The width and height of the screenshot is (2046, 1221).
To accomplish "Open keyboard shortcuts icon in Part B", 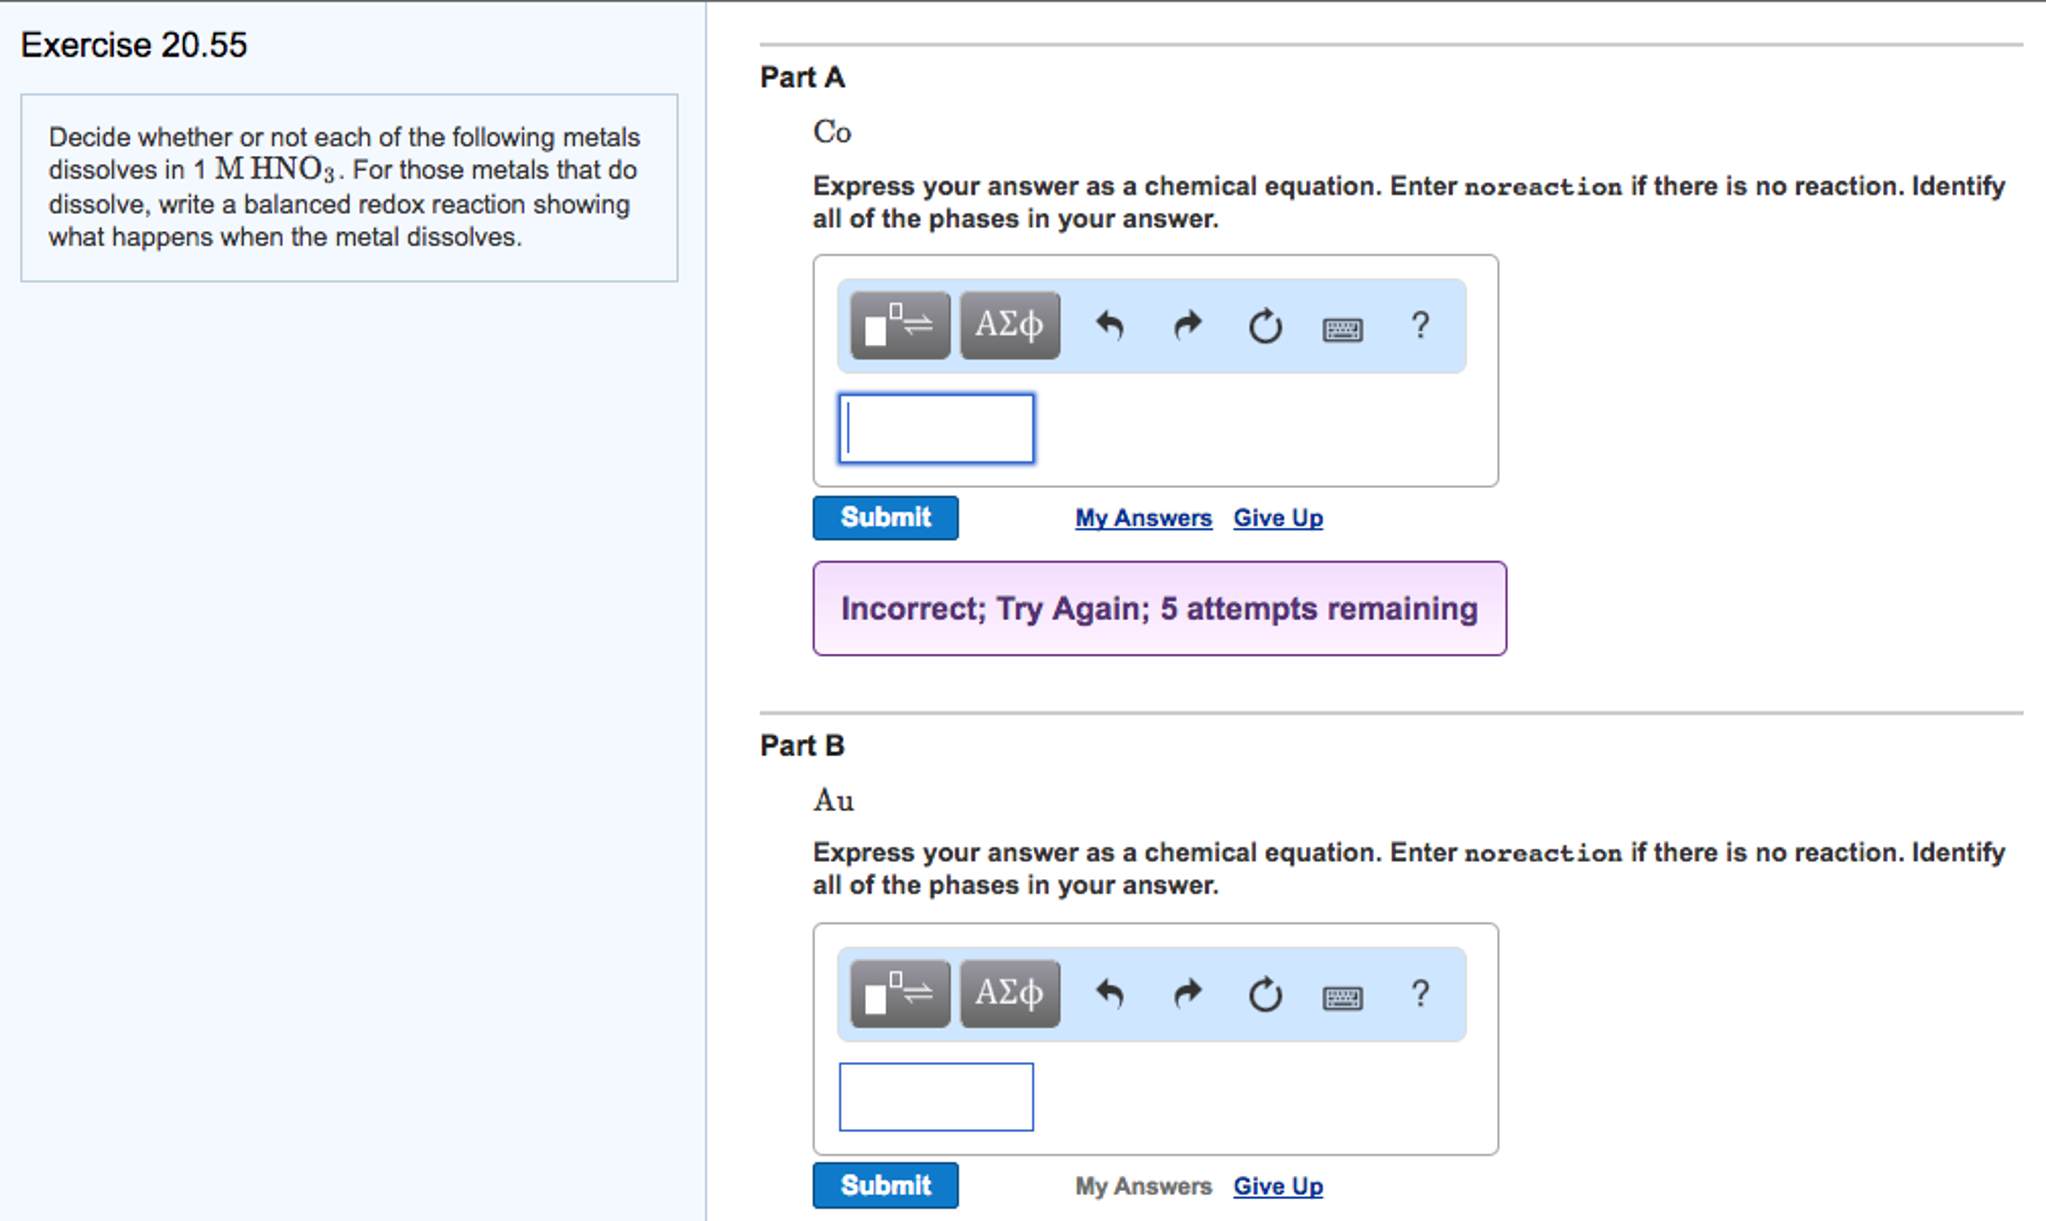I will 1342,997.
